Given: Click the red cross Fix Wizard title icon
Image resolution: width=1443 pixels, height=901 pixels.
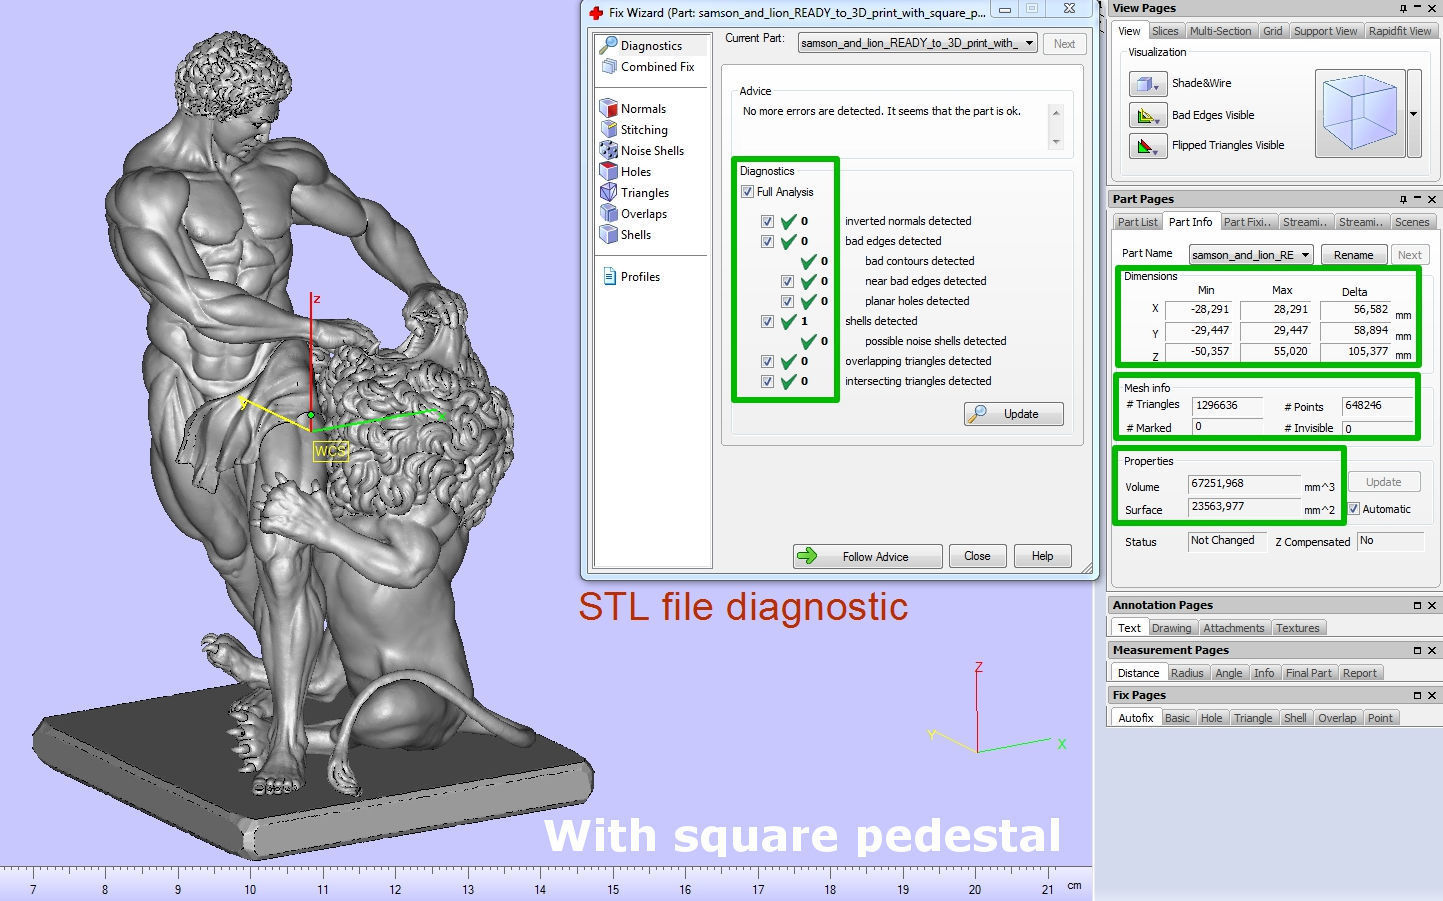Looking at the screenshot, I should [596, 13].
